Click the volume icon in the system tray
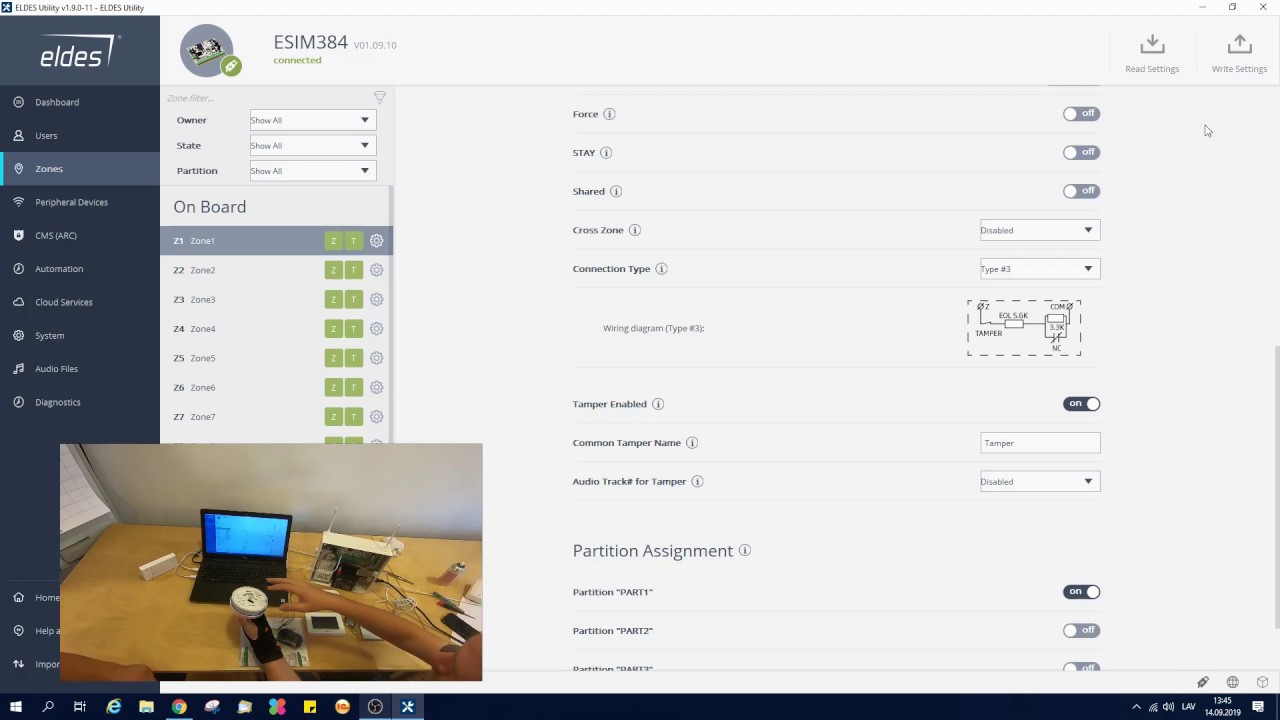This screenshot has width=1280, height=720. 1168,707
